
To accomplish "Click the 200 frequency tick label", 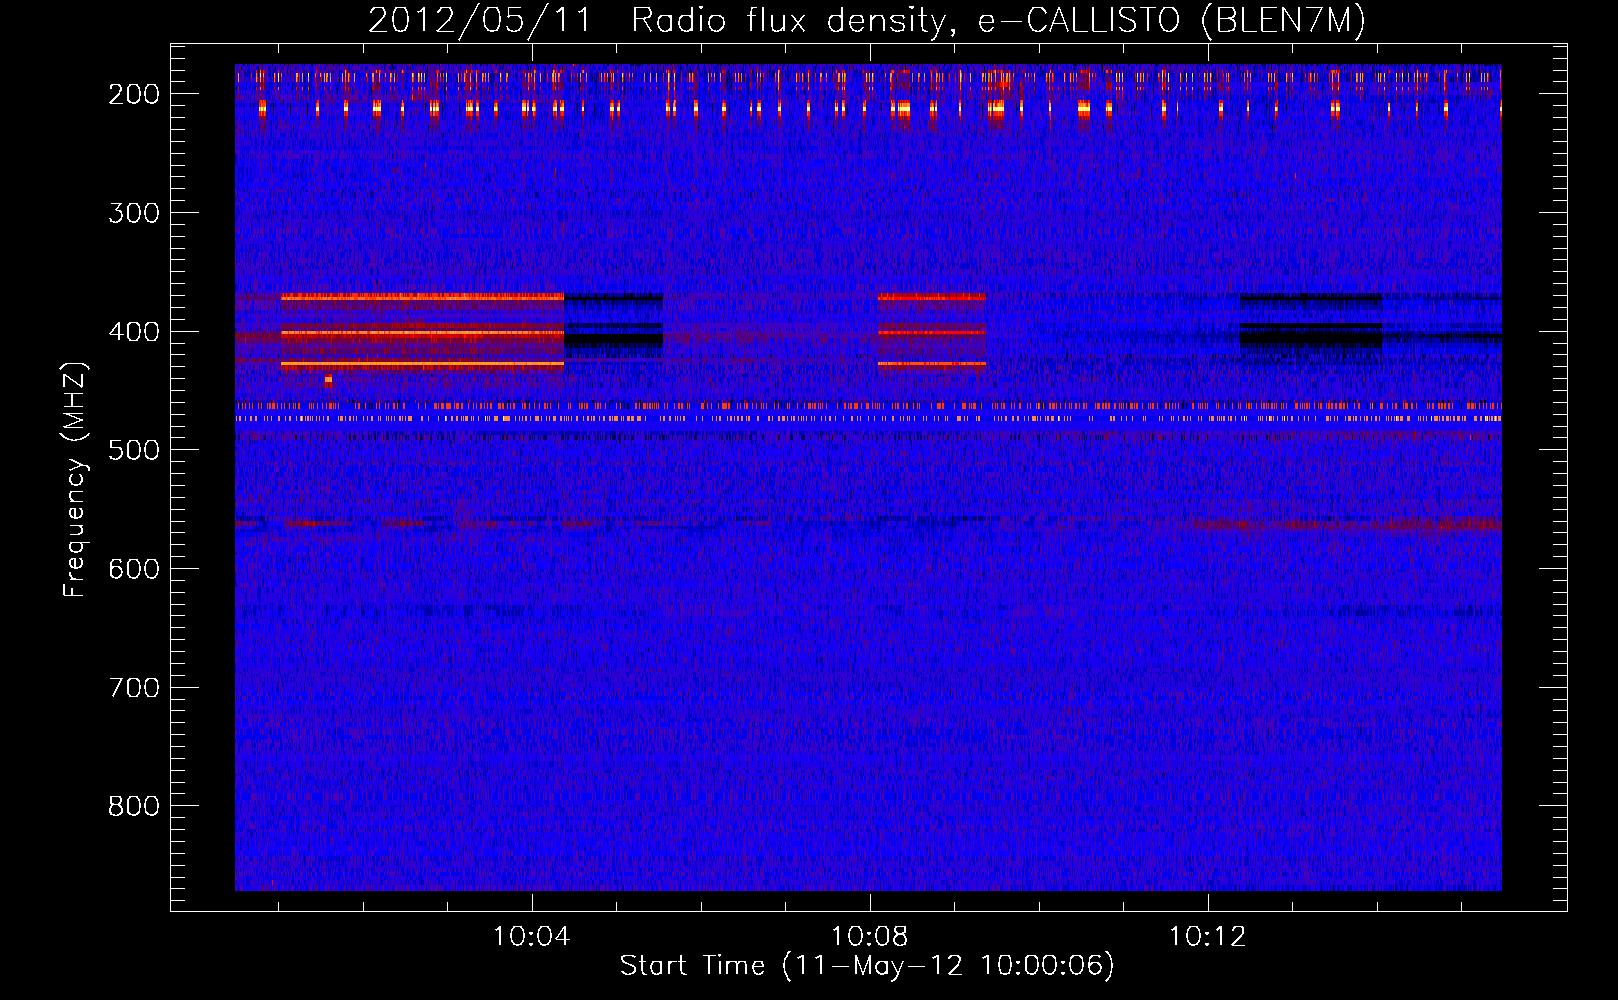I will [x=133, y=94].
